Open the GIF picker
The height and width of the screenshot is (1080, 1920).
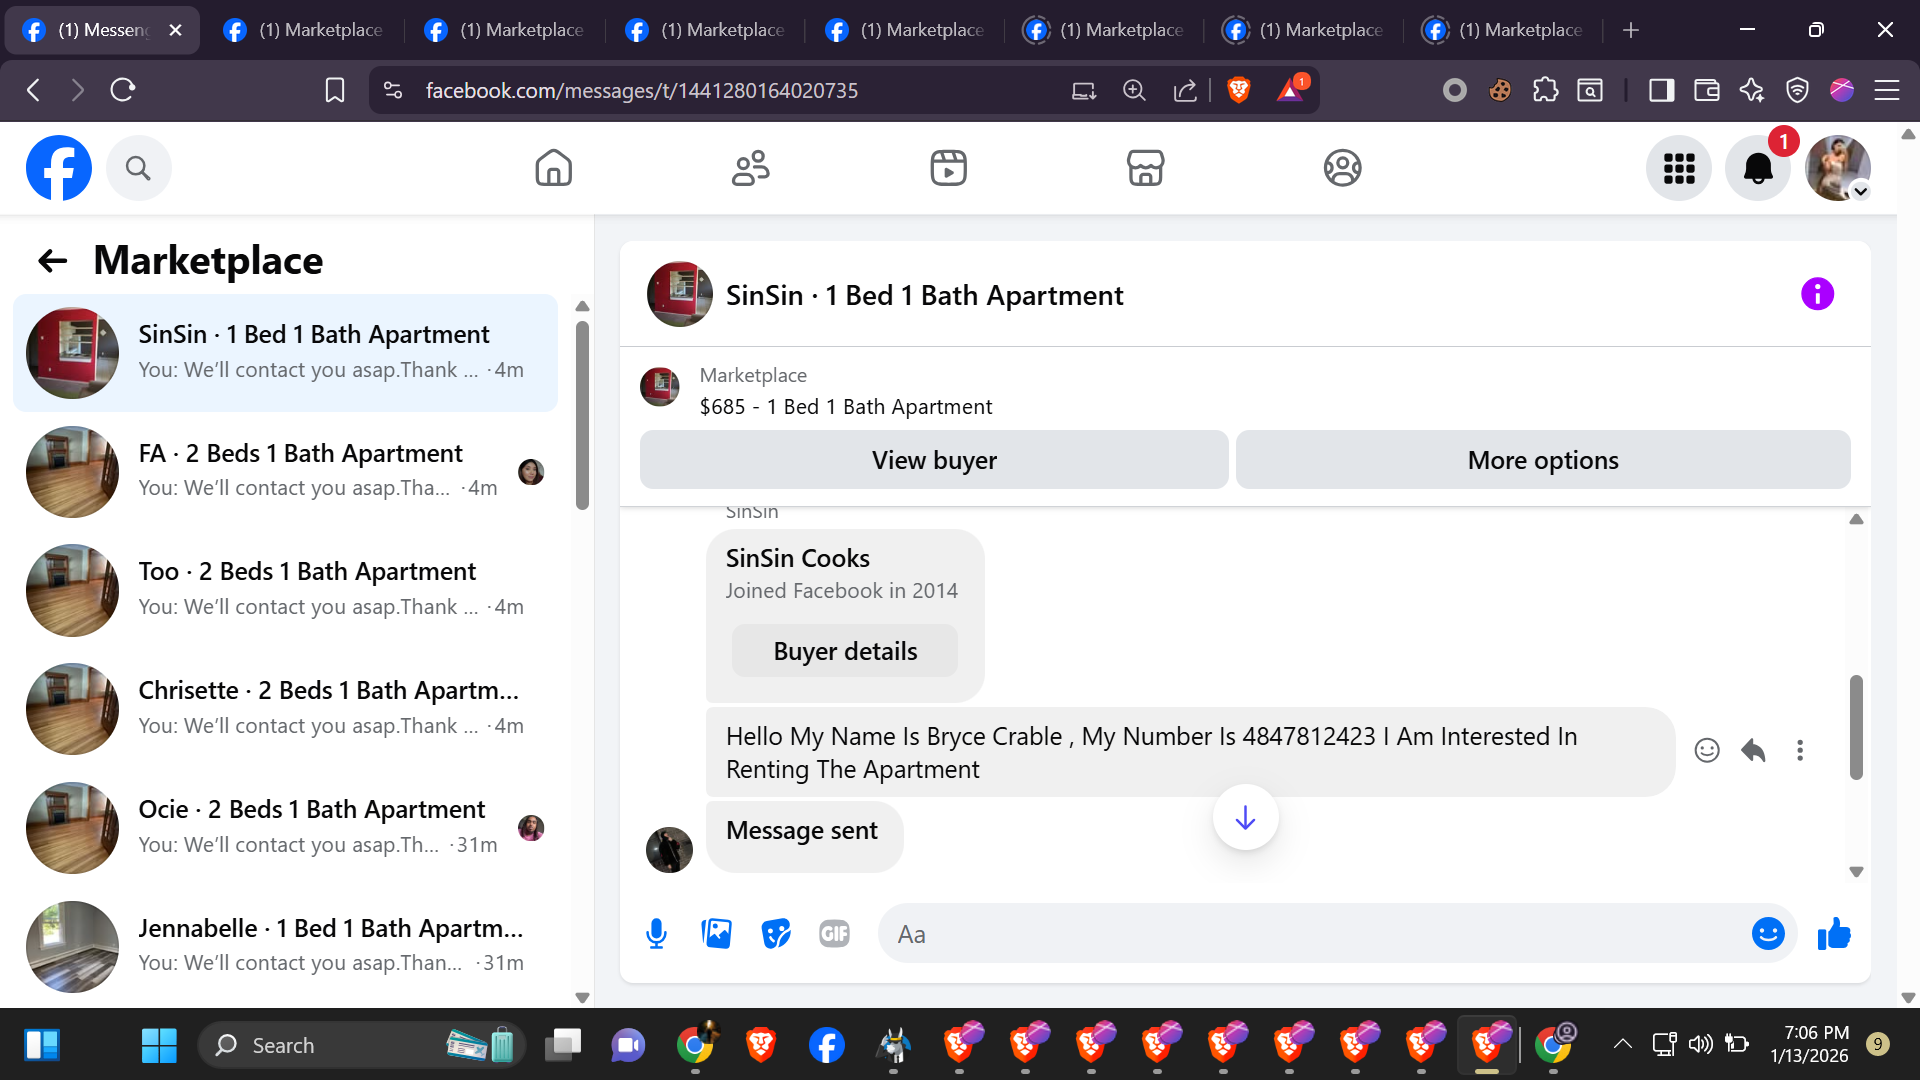click(834, 934)
